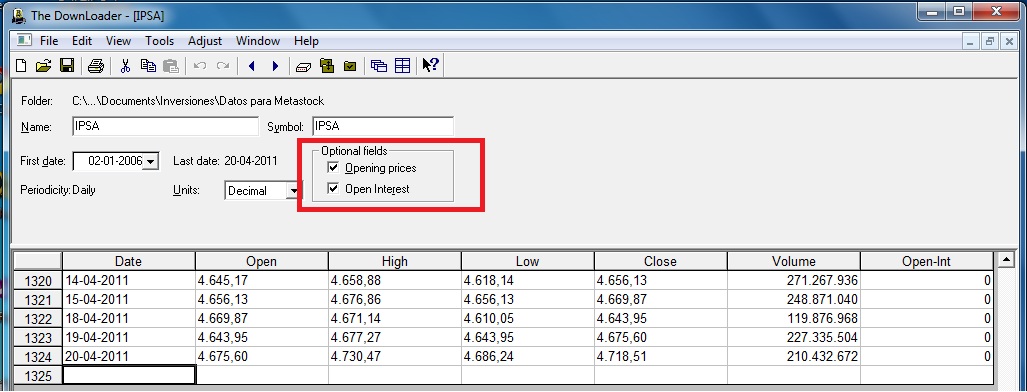Click the document icon beside File menu
Image resolution: width=1027 pixels, height=392 pixels.
24,40
